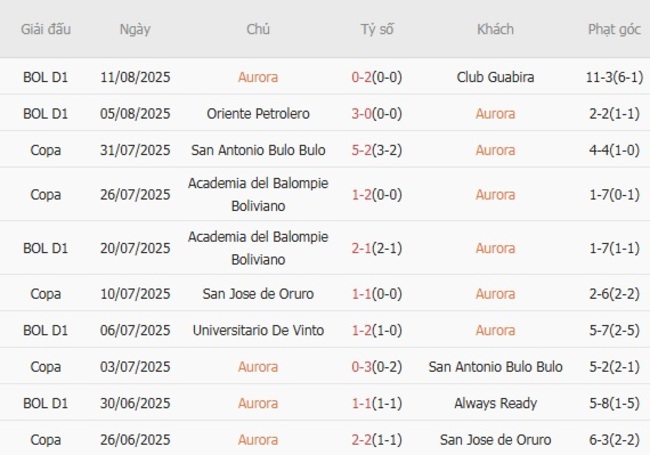
Task: Select the Always Ready team name
Action: tap(495, 403)
